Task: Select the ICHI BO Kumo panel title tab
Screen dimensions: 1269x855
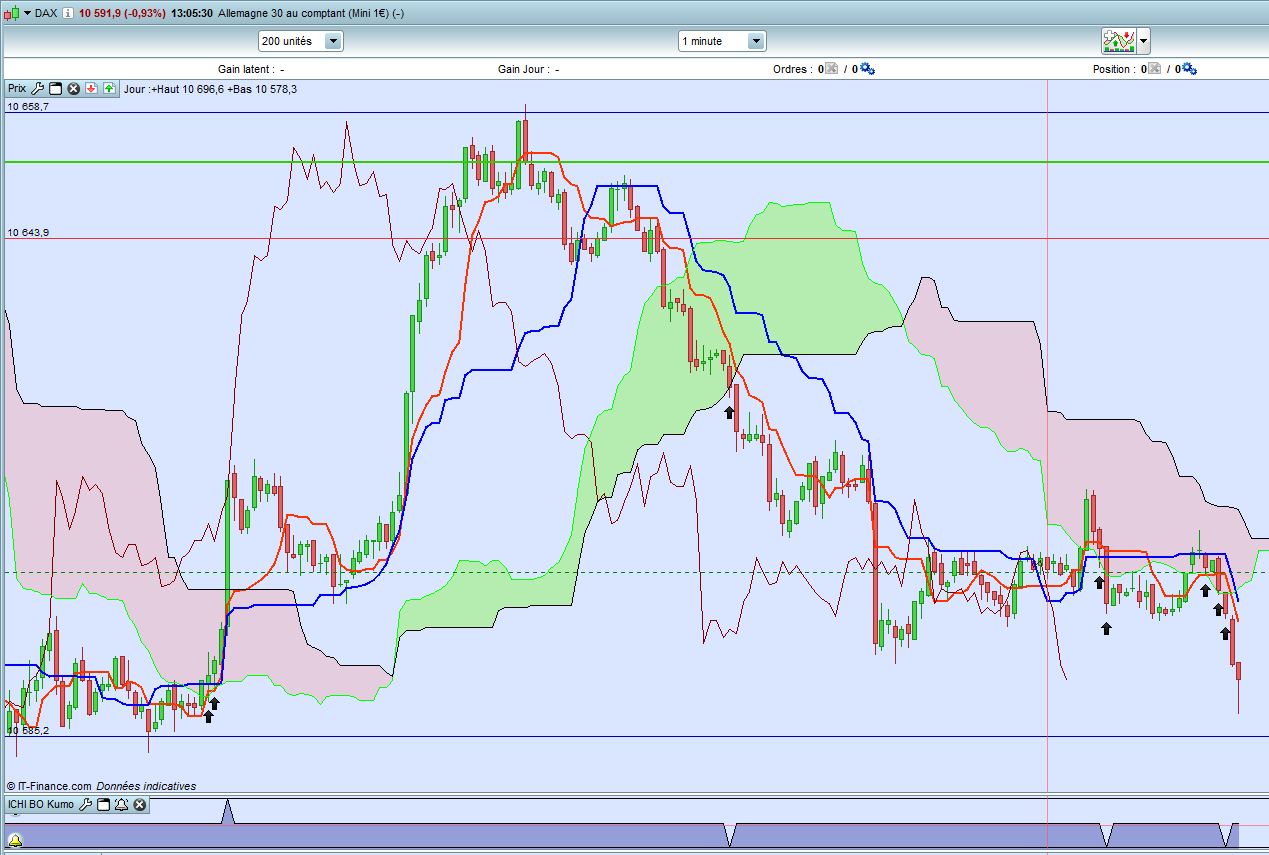Action: (40, 804)
